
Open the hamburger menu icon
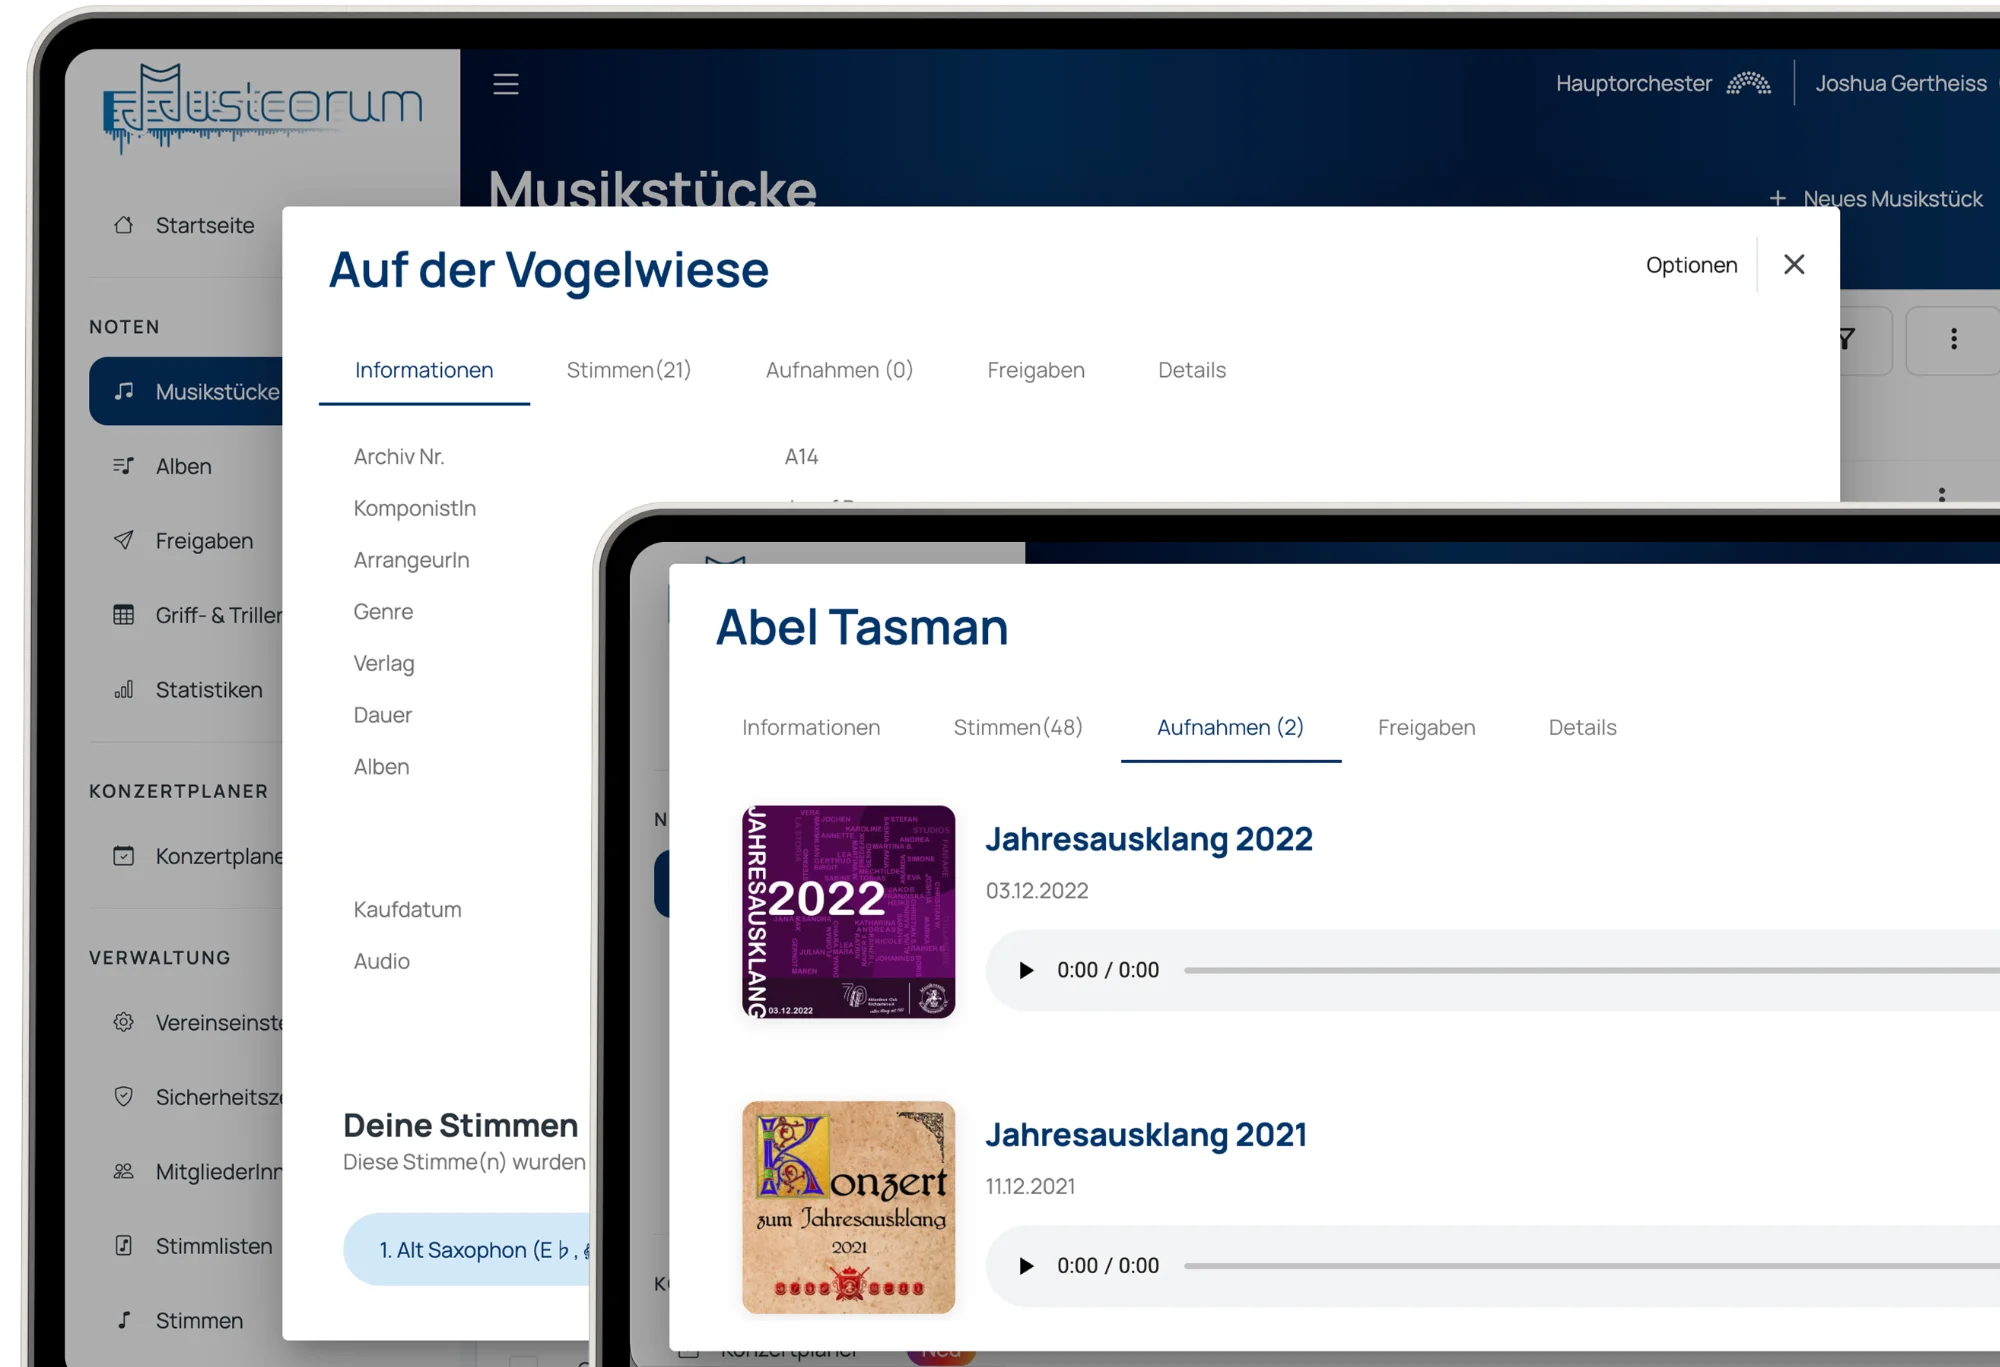[x=506, y=83]
